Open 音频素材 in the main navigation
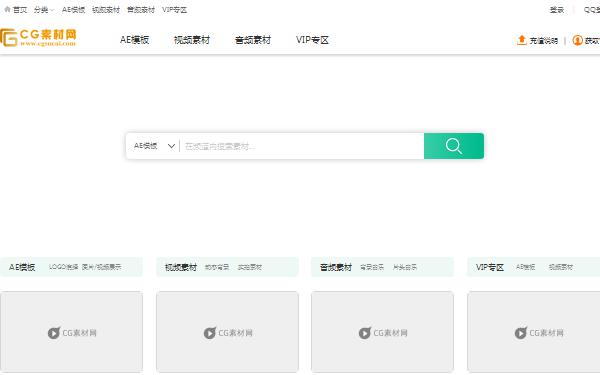This screenshot has height=375, width=600. (x=253, y=40)
